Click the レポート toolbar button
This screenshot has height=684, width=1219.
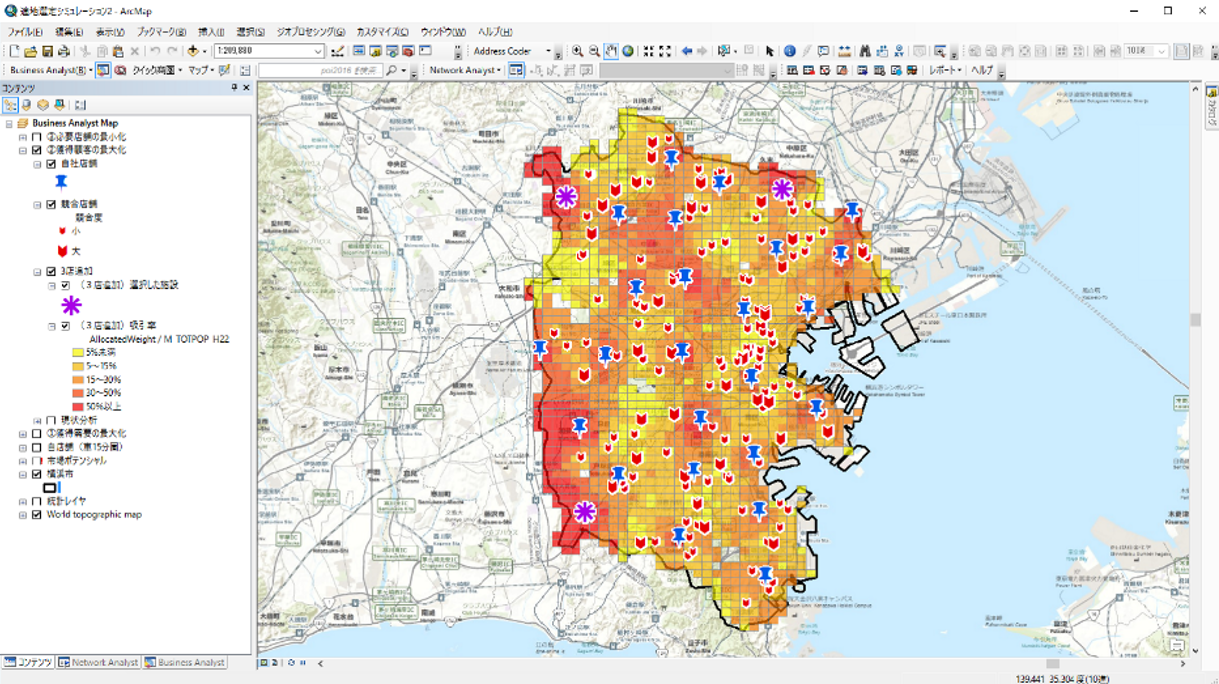coord(944,71)
